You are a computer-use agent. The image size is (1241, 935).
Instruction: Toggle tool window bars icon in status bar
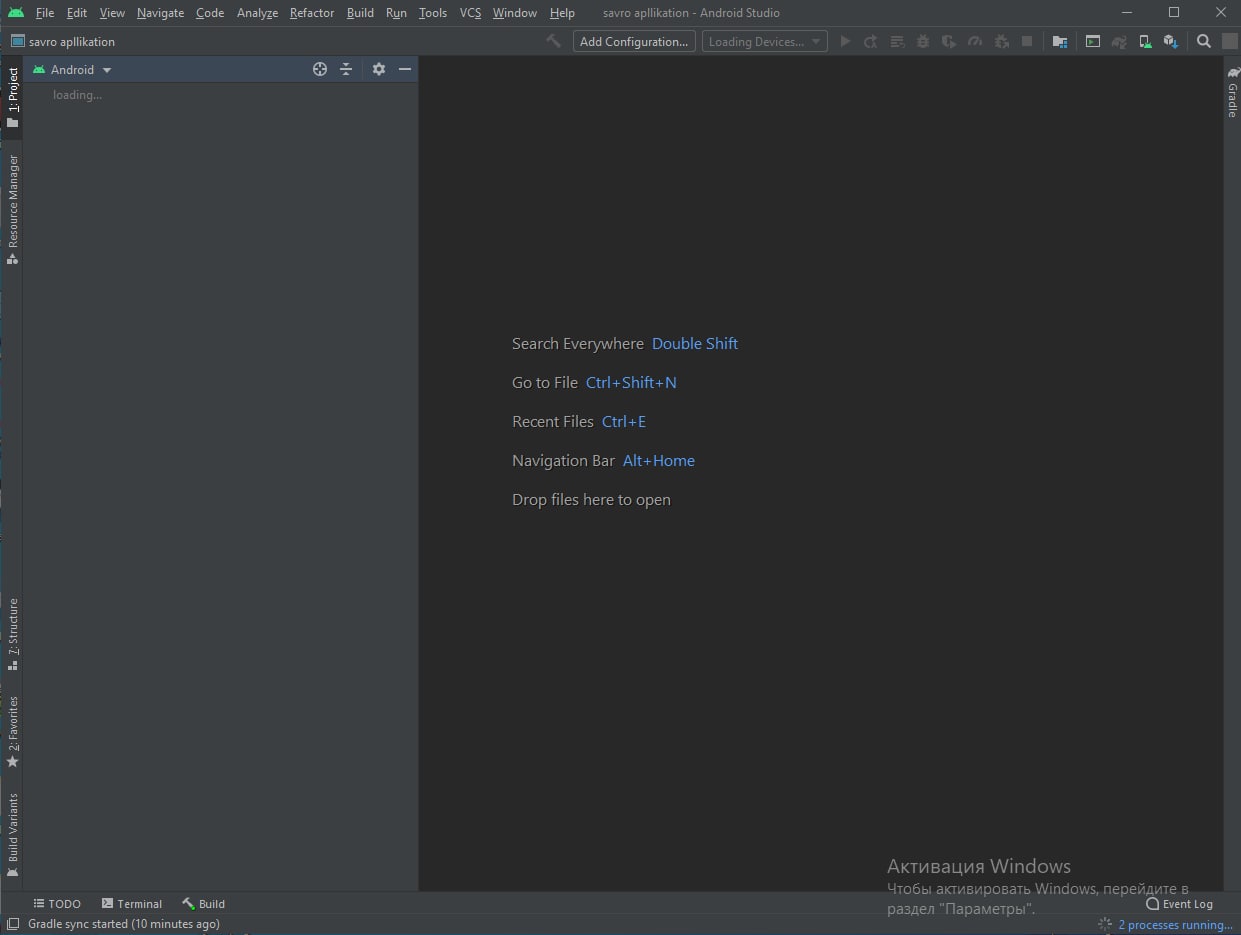click(x=13, y=924)
